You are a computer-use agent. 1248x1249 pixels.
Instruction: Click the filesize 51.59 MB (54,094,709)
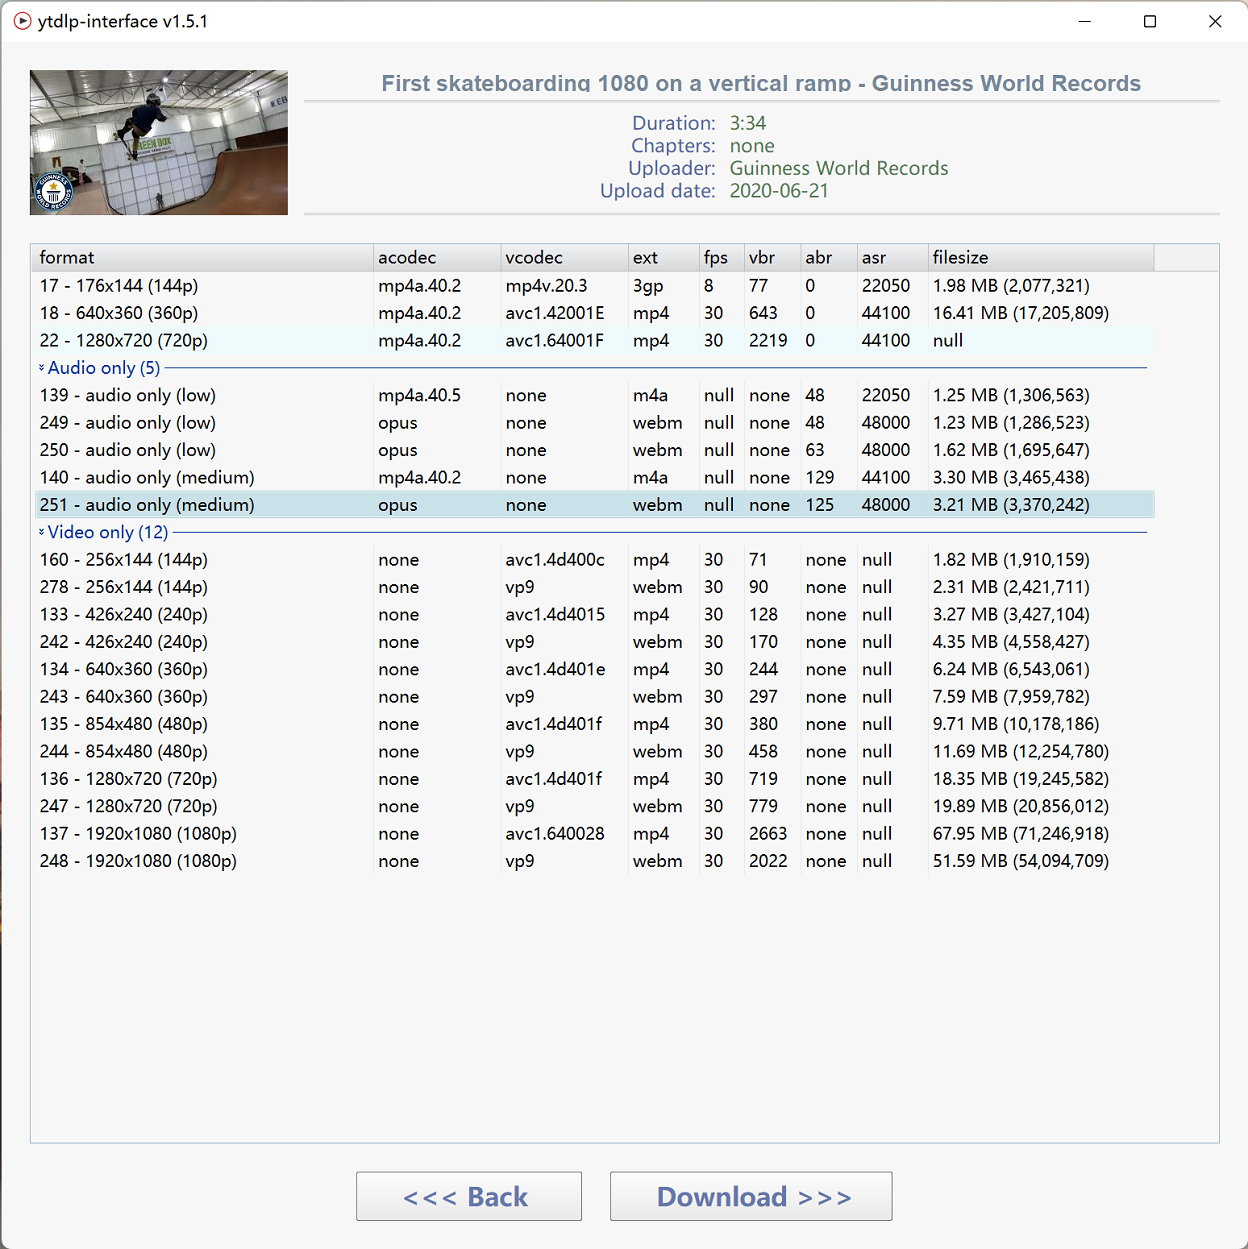coord(1021,861)
